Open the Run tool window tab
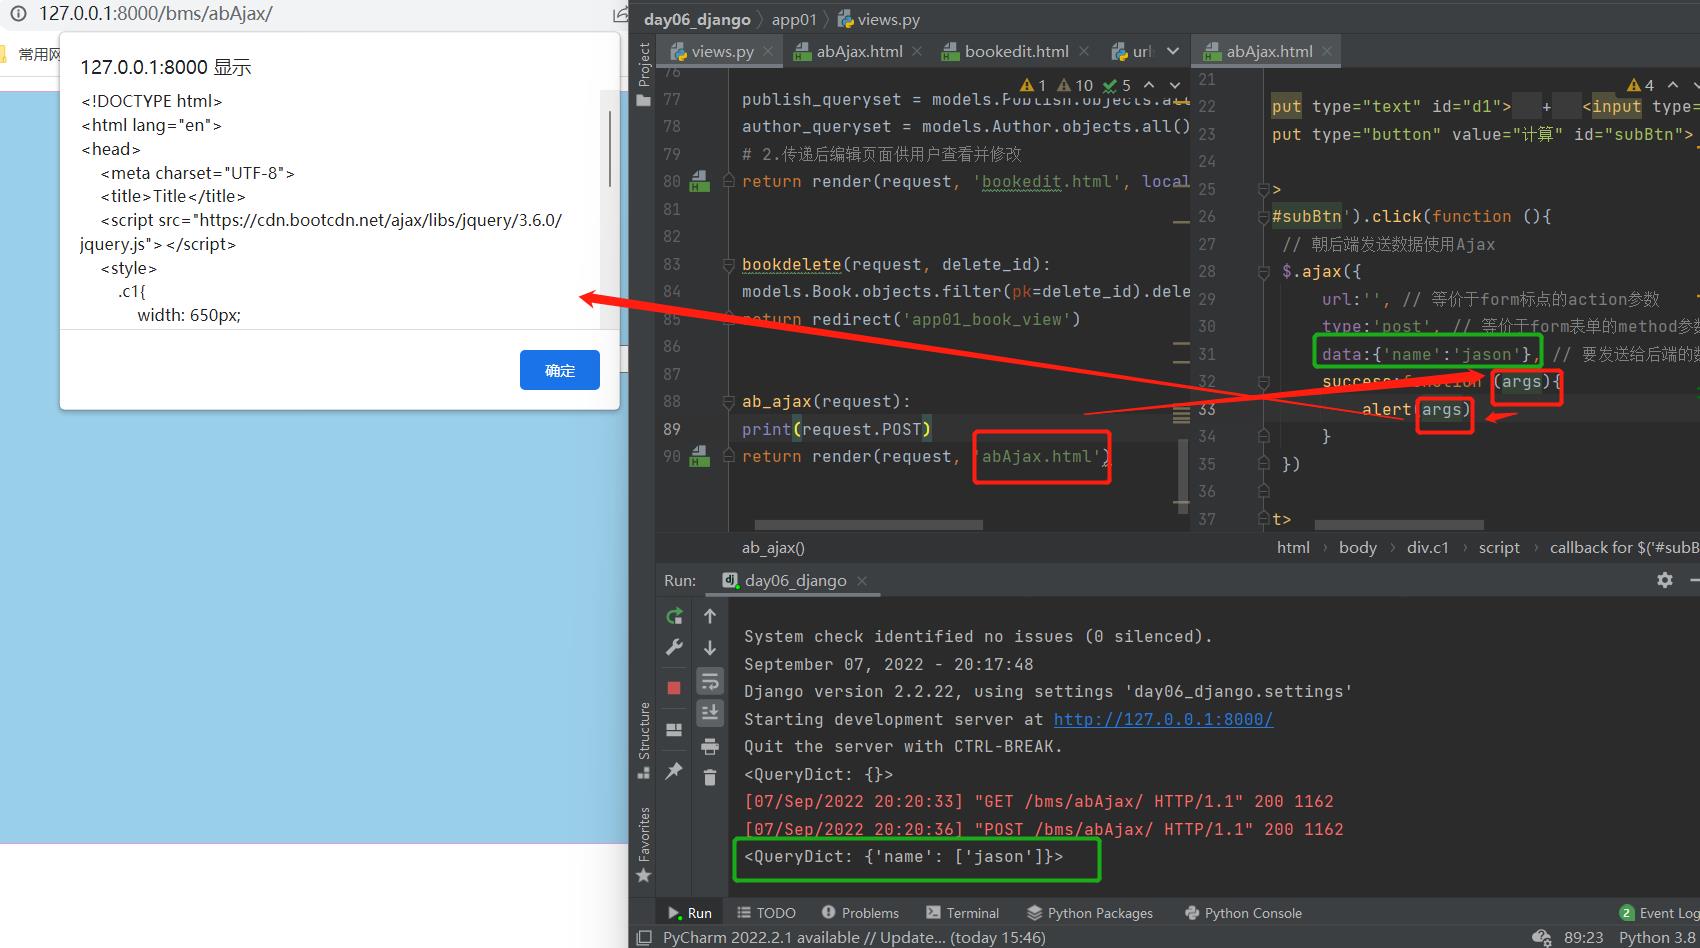 [690, 913]
